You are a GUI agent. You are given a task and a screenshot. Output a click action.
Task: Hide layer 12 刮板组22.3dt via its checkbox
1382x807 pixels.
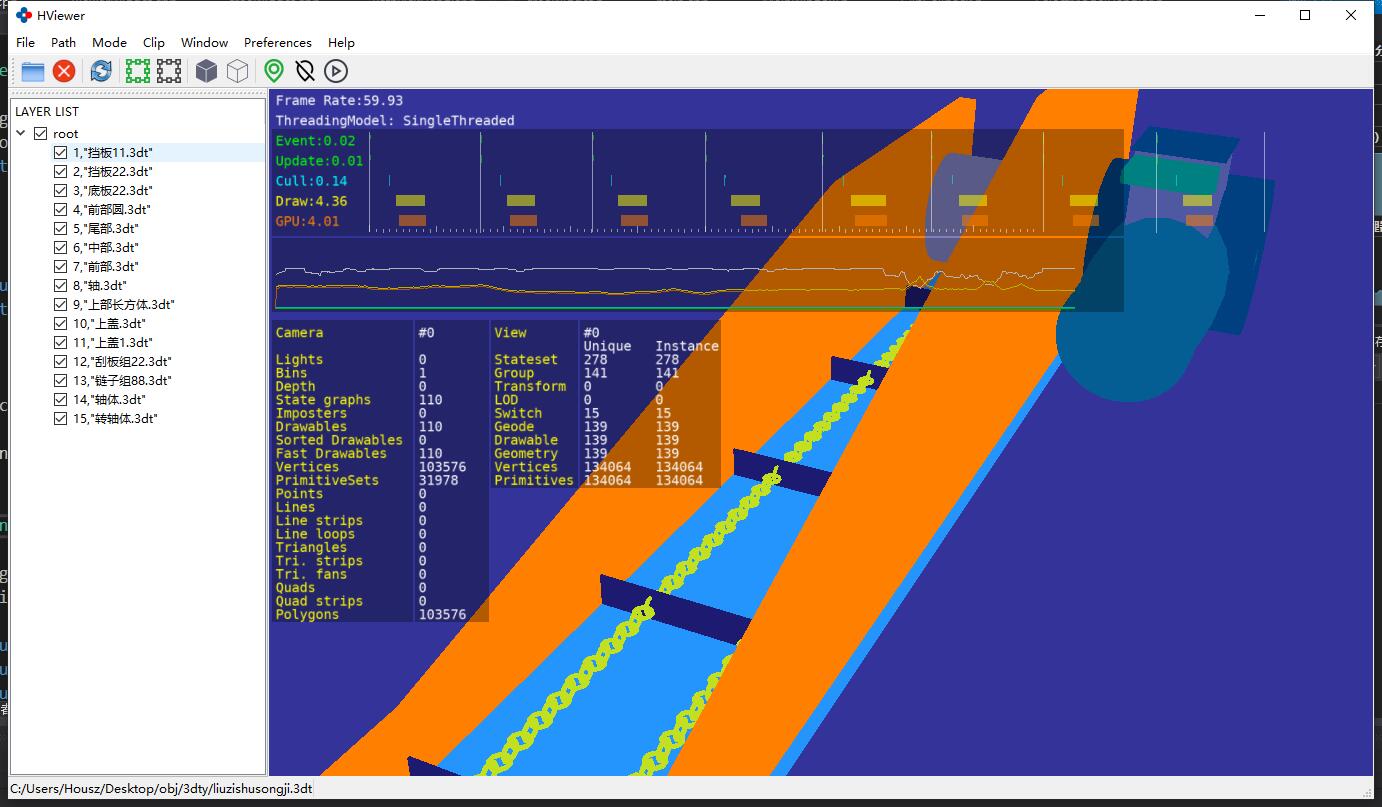point(61,361)
